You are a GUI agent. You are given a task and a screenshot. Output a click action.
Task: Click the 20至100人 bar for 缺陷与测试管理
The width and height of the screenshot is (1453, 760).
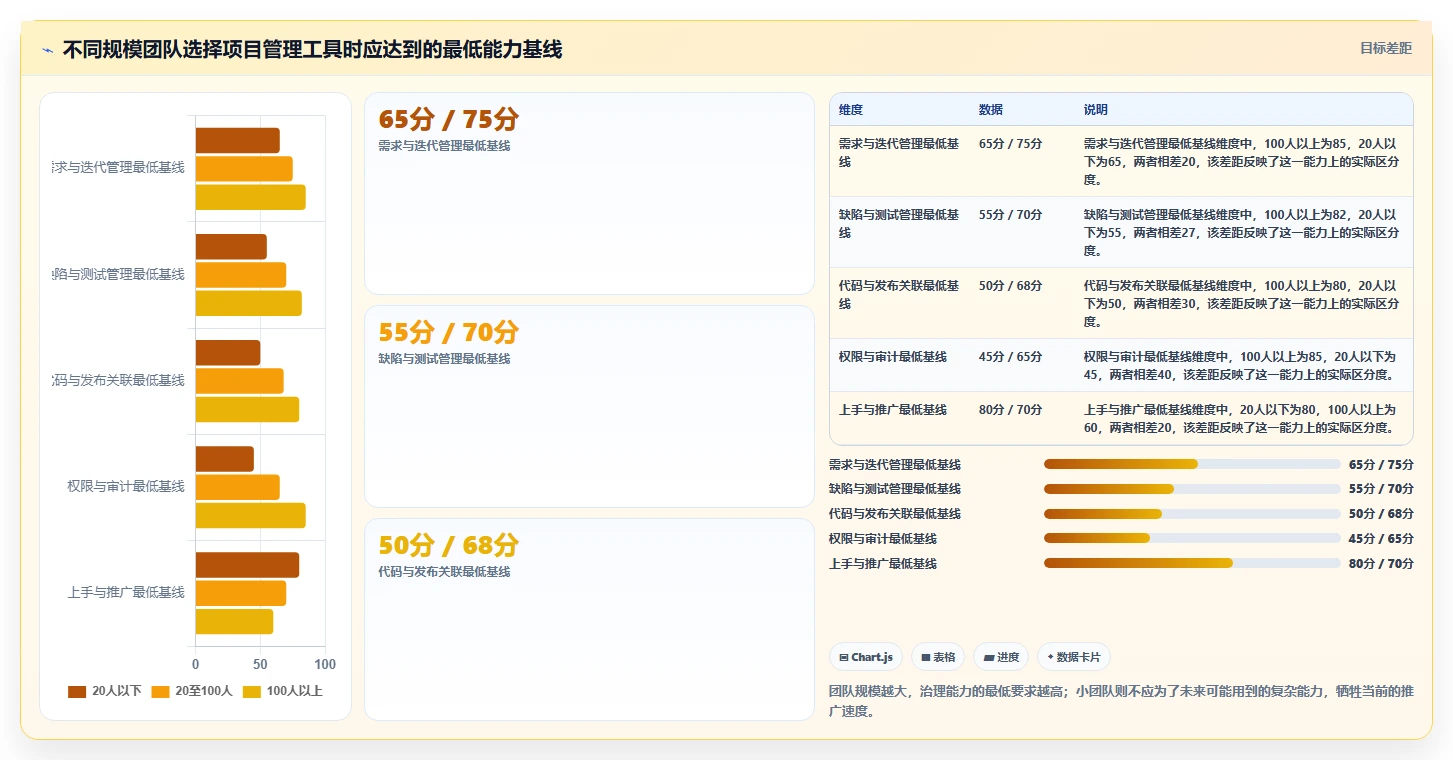pos(241,275)
